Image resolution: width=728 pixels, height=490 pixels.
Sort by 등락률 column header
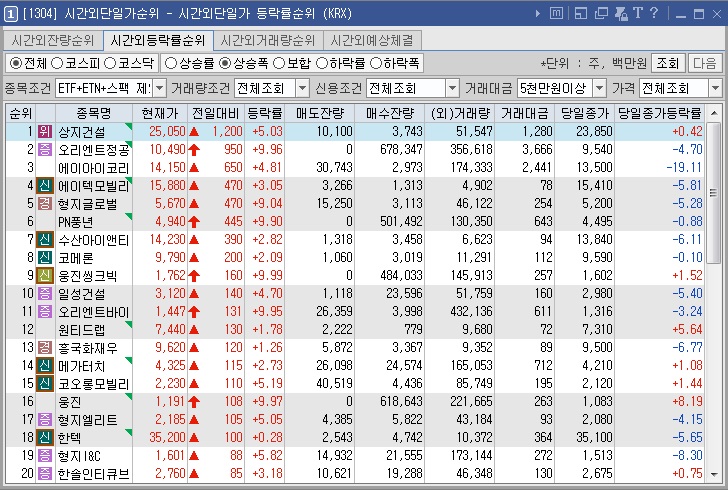pos(265,113)
